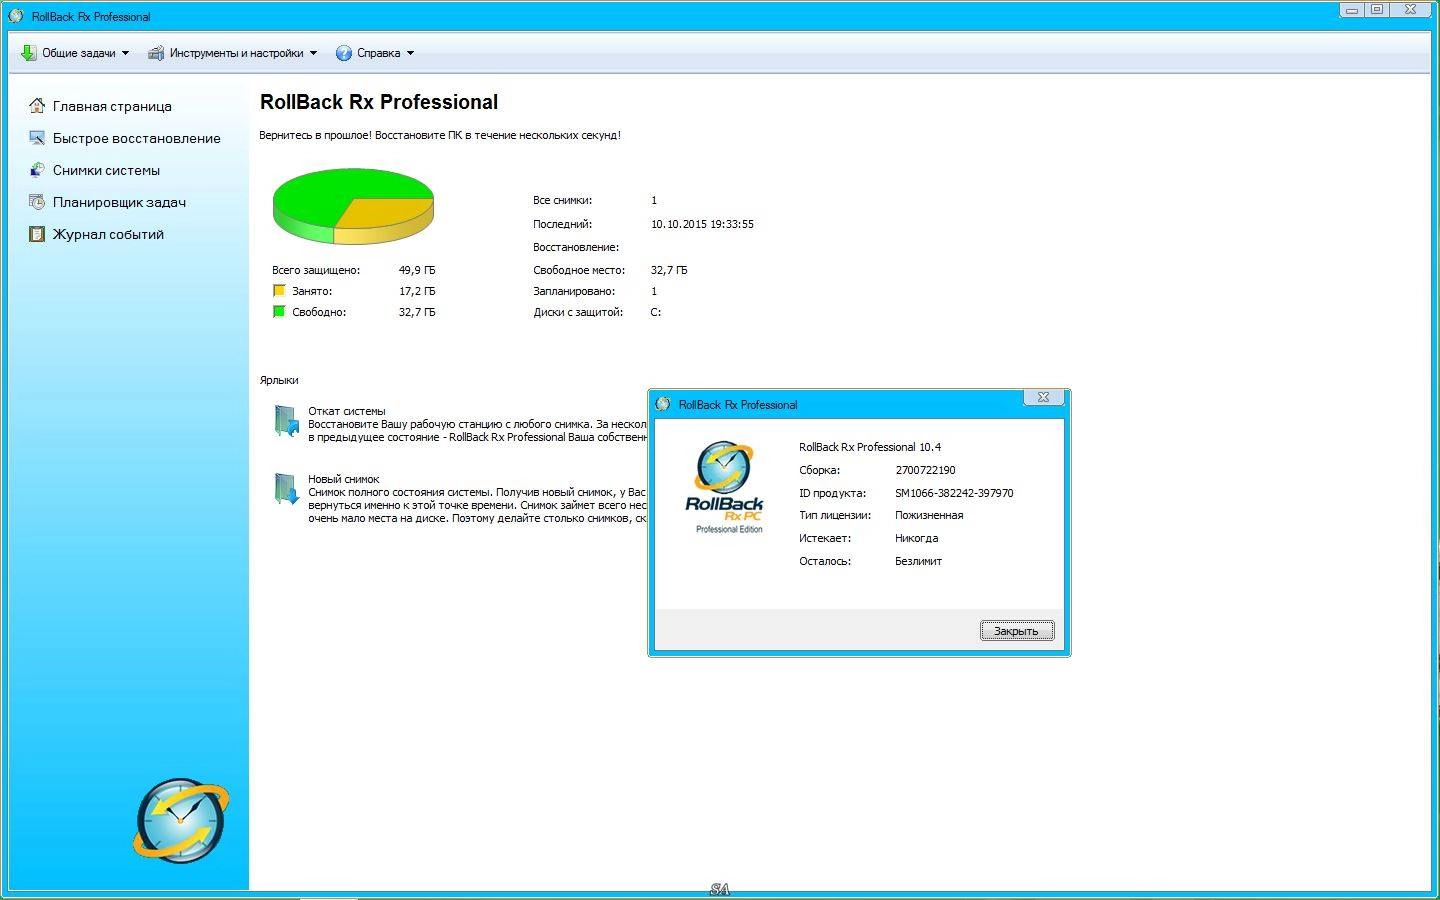
Task: Open the Общие задачи menu
Action: [75, 53]
